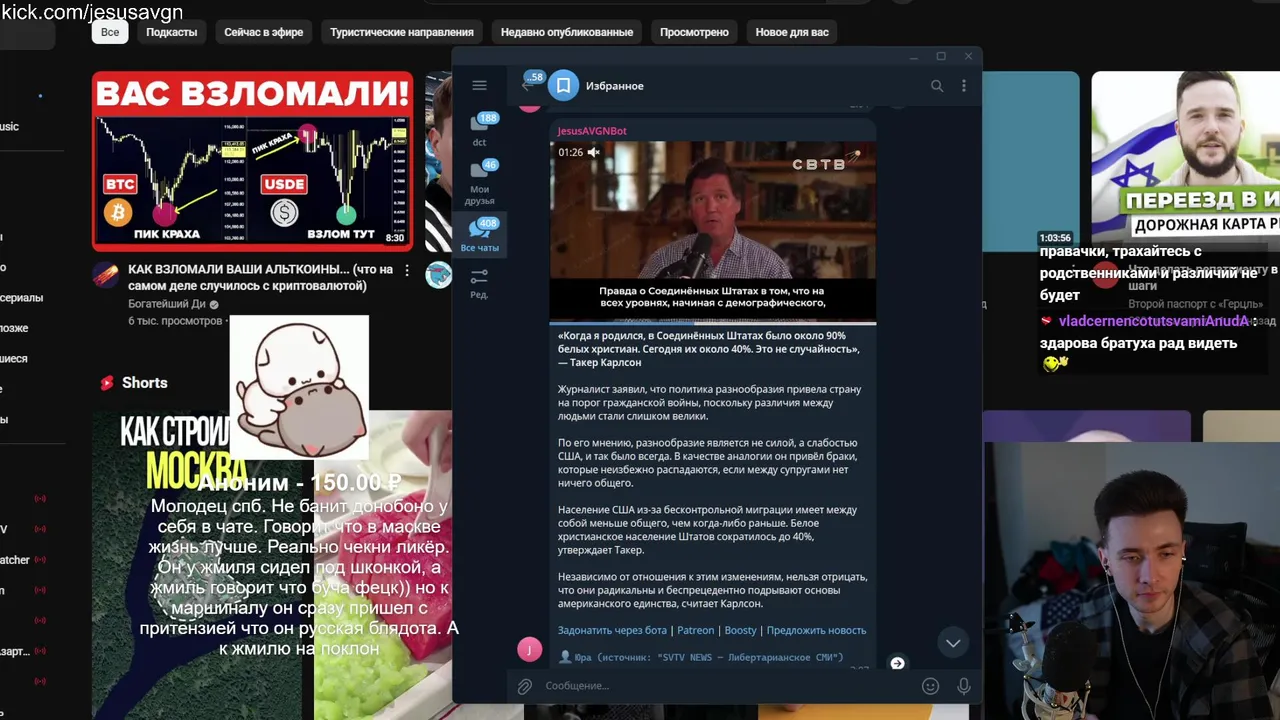
Task: Select the dct chat folder
Action: (x=480, y=130)
